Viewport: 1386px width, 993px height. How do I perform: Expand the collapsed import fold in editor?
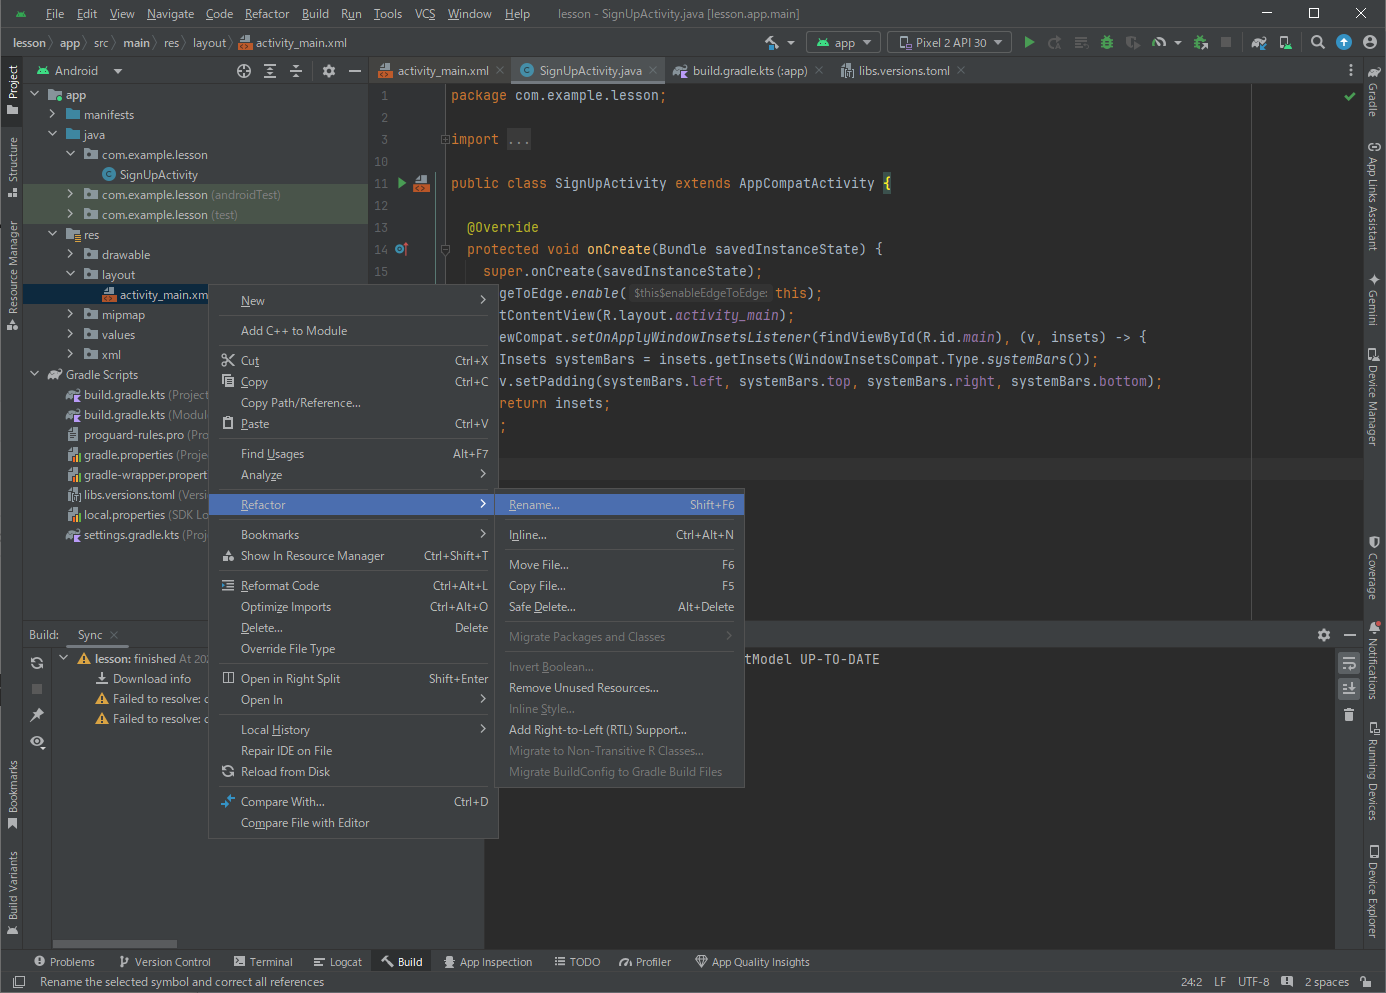445,140
